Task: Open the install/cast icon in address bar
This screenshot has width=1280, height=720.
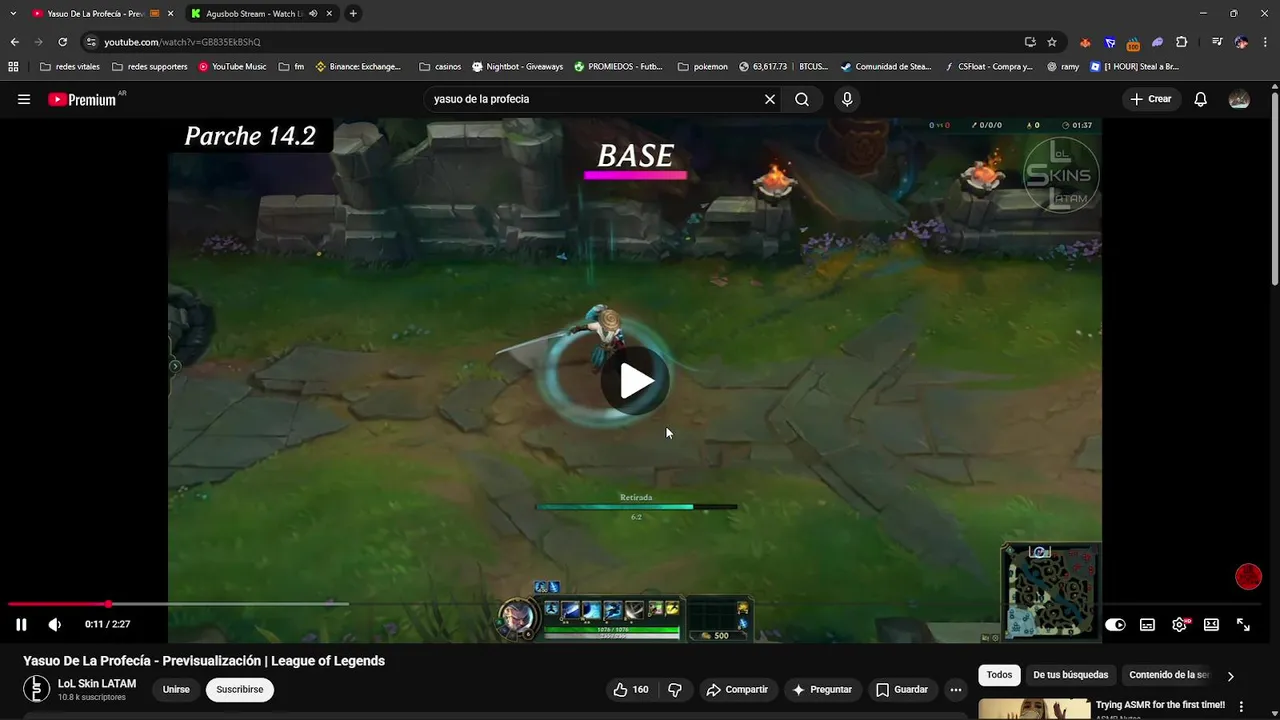Action: pyautogui.click(x=1030, y=42)
